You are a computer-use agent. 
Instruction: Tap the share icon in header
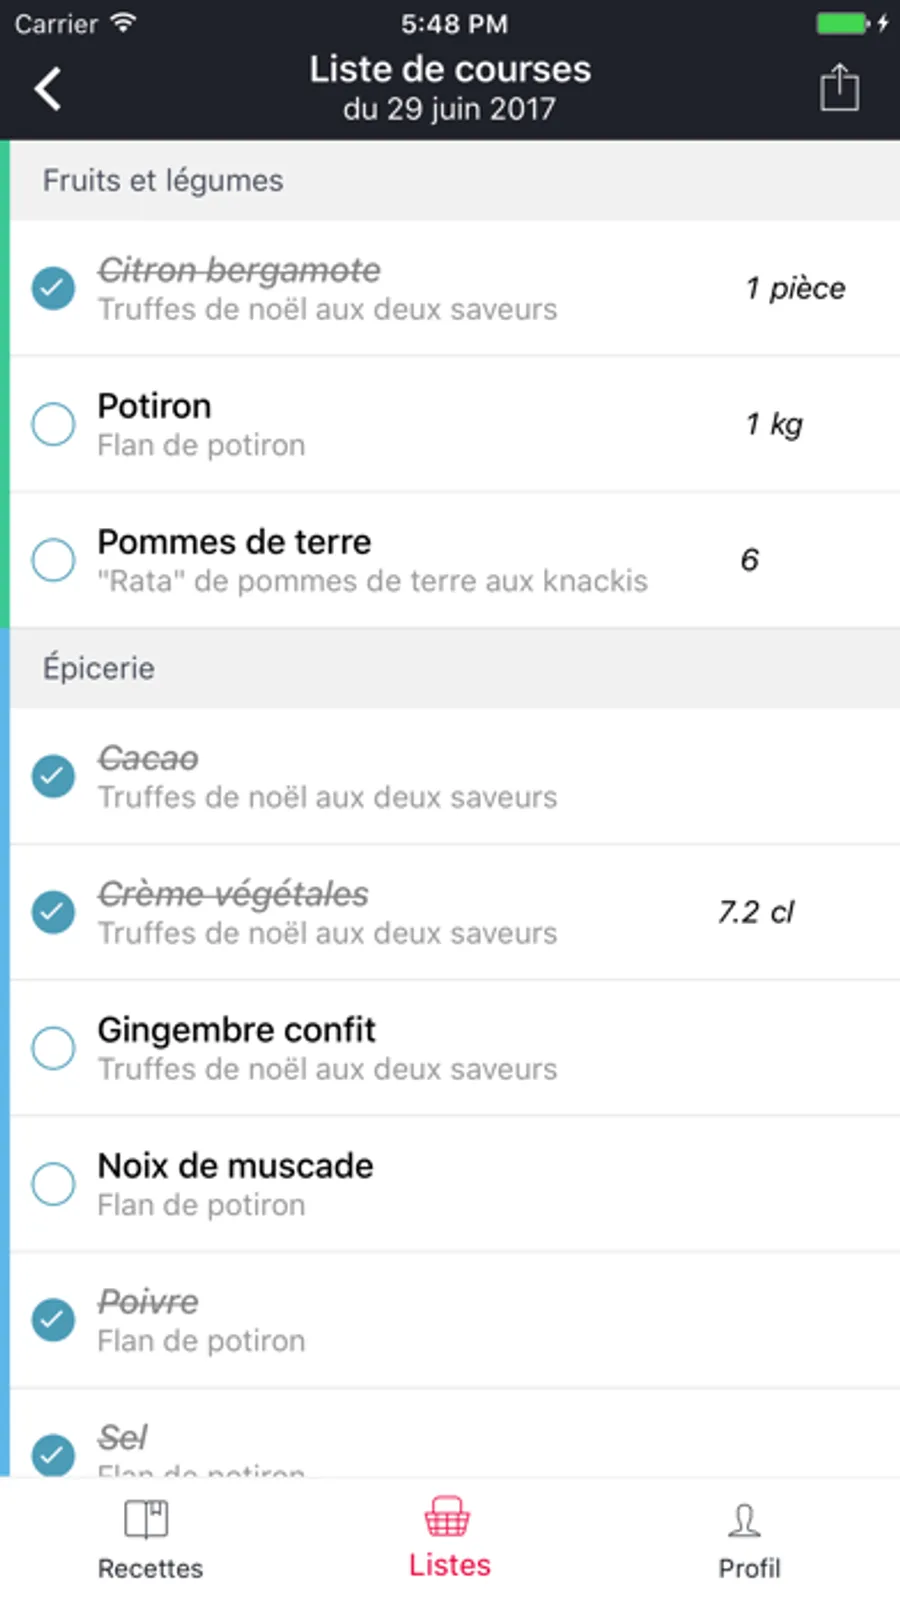point(839,87)
